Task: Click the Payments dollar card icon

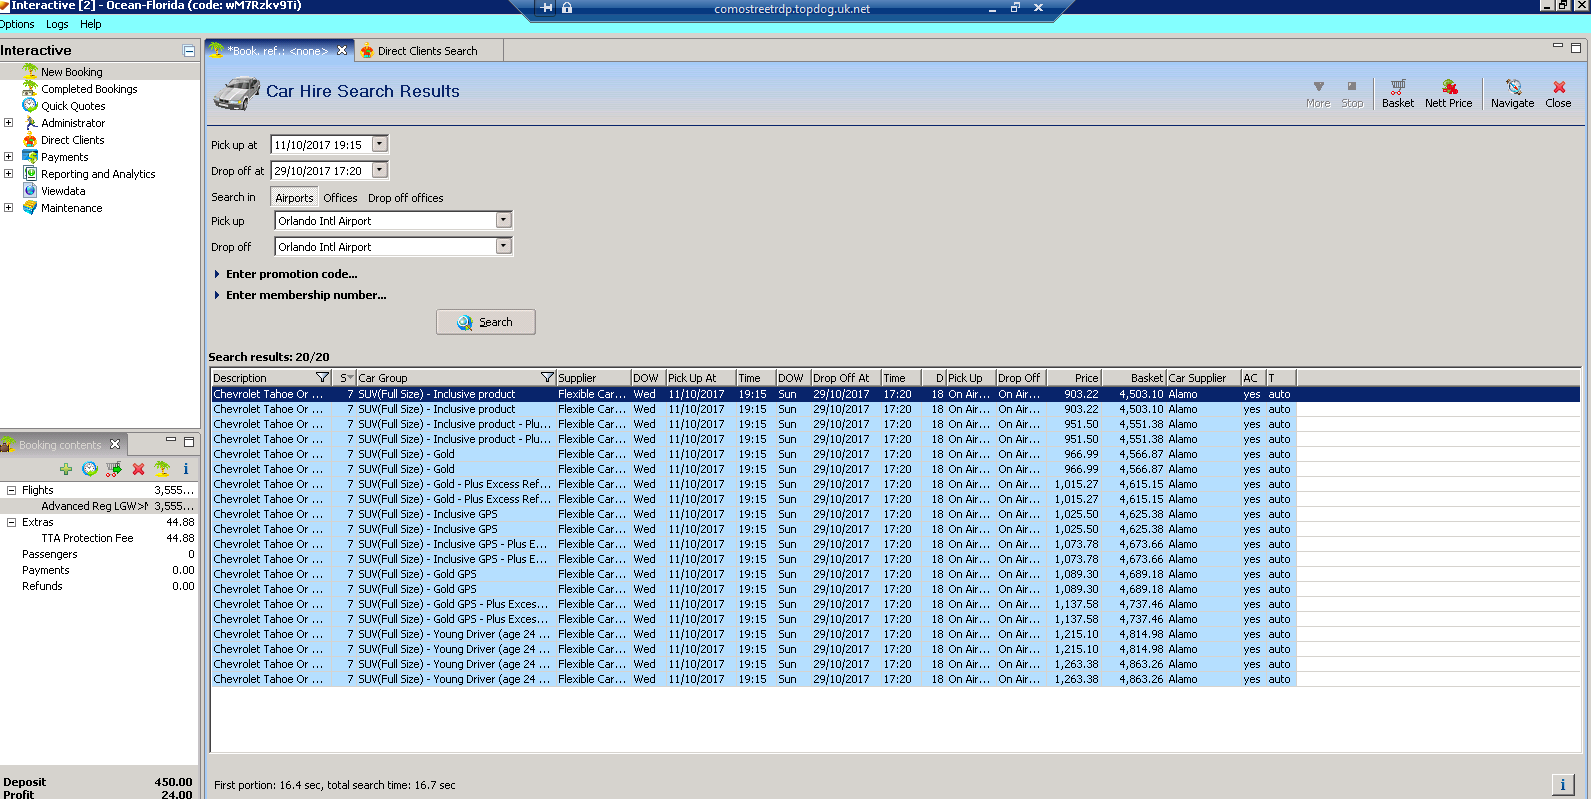Action: (30, 156)
